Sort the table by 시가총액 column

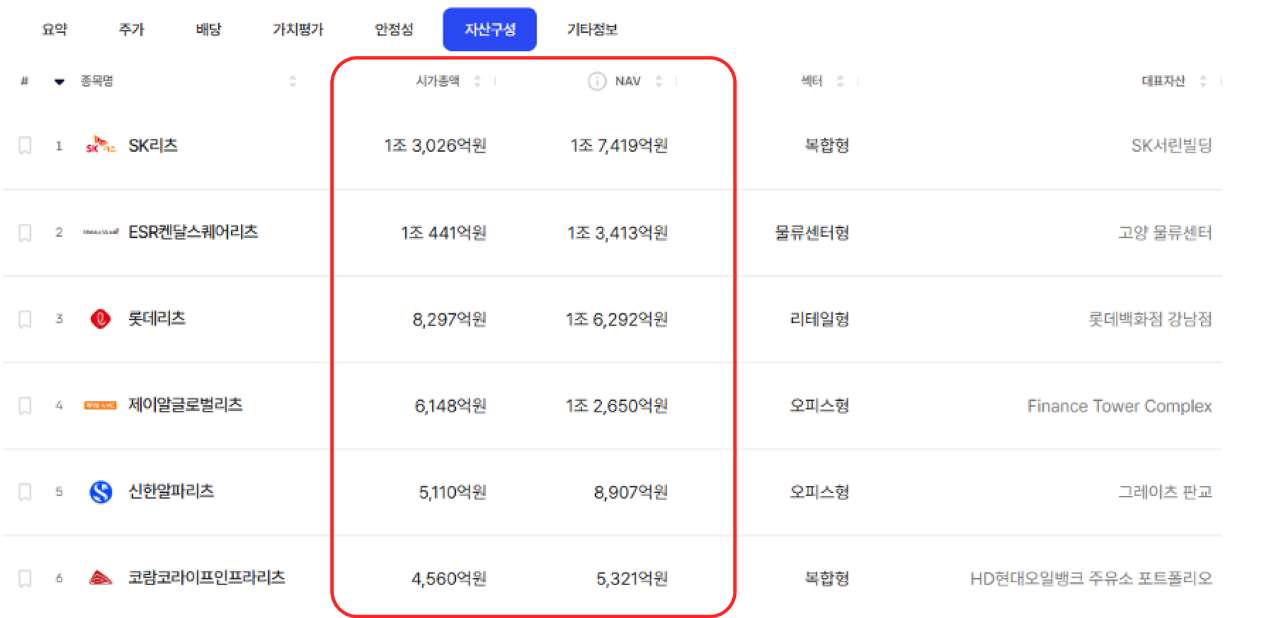point(477,82)
